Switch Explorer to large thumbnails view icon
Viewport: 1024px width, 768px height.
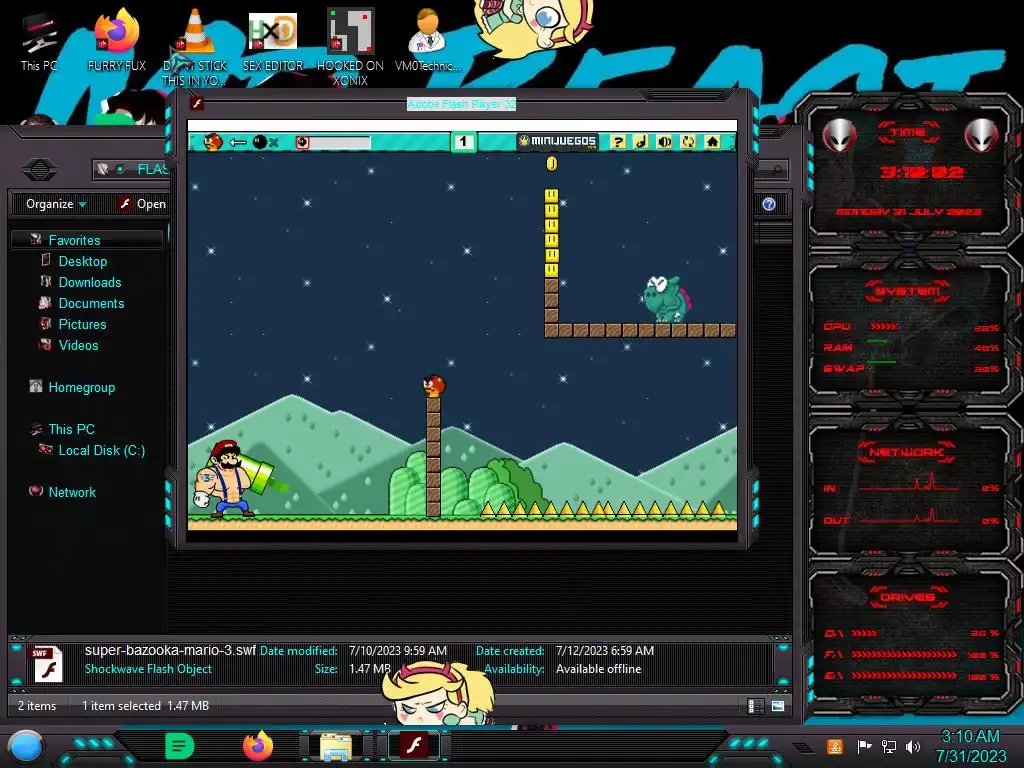click(778, 706)
